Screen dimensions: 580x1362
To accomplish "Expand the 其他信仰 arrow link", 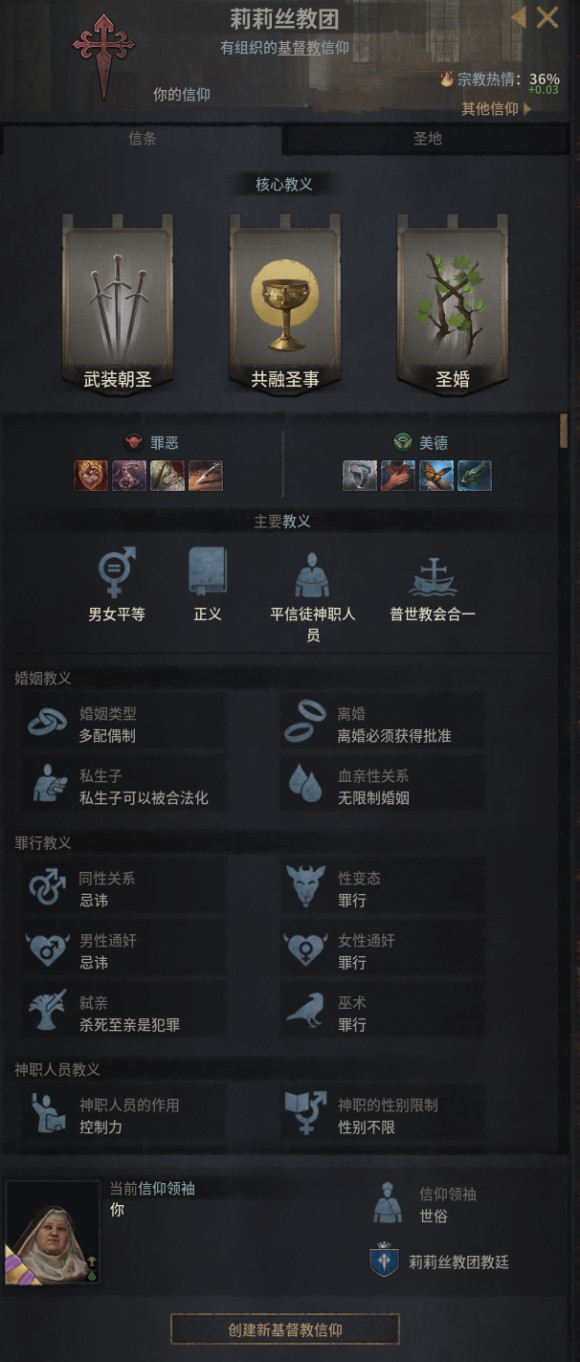I will [496, 109].
